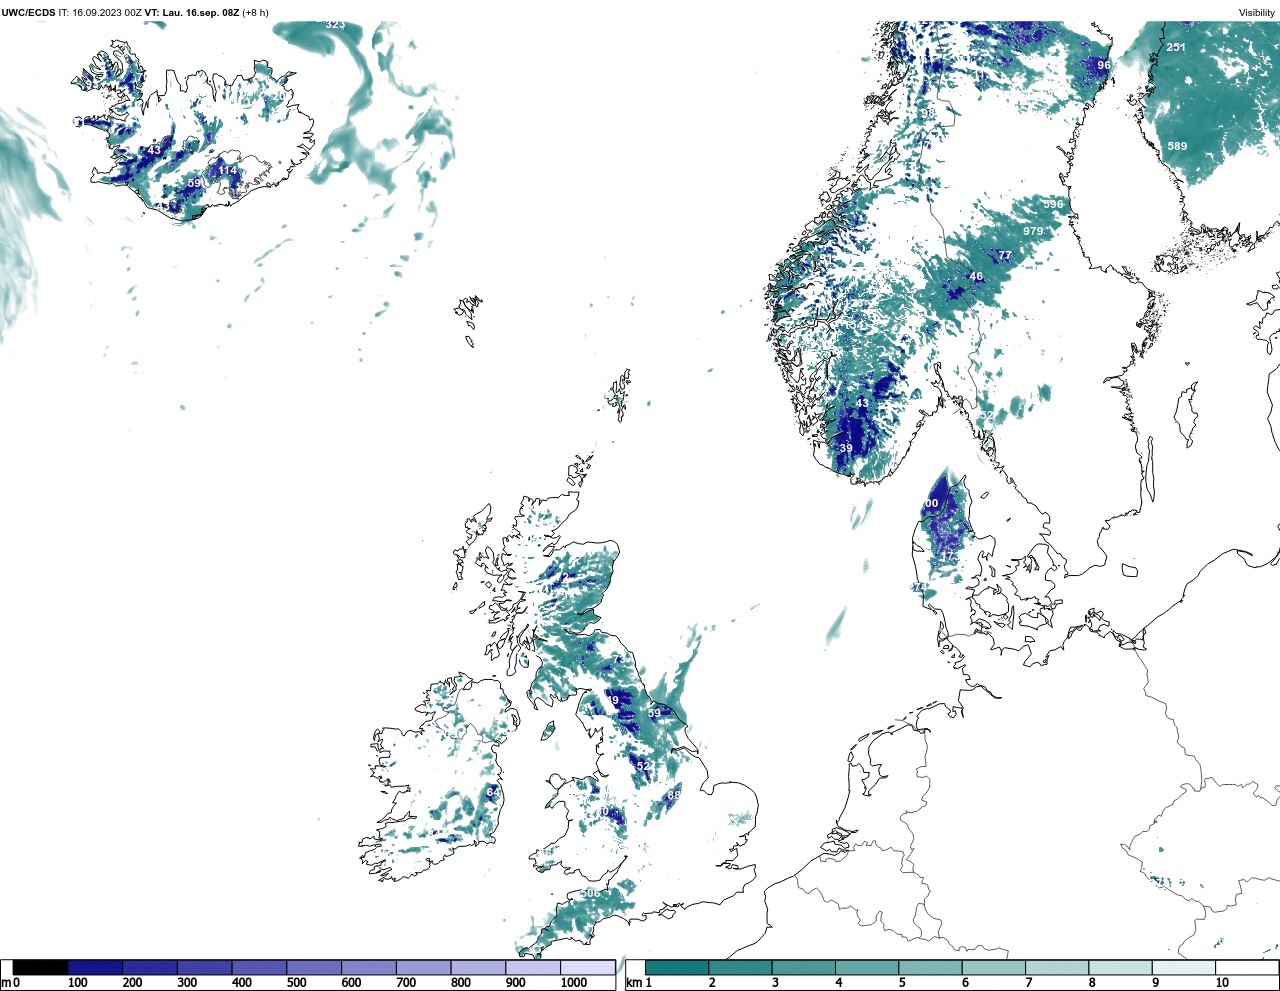Click the "52" value over central England
The height and width of the screenshot is (991, 1280).
642,766
